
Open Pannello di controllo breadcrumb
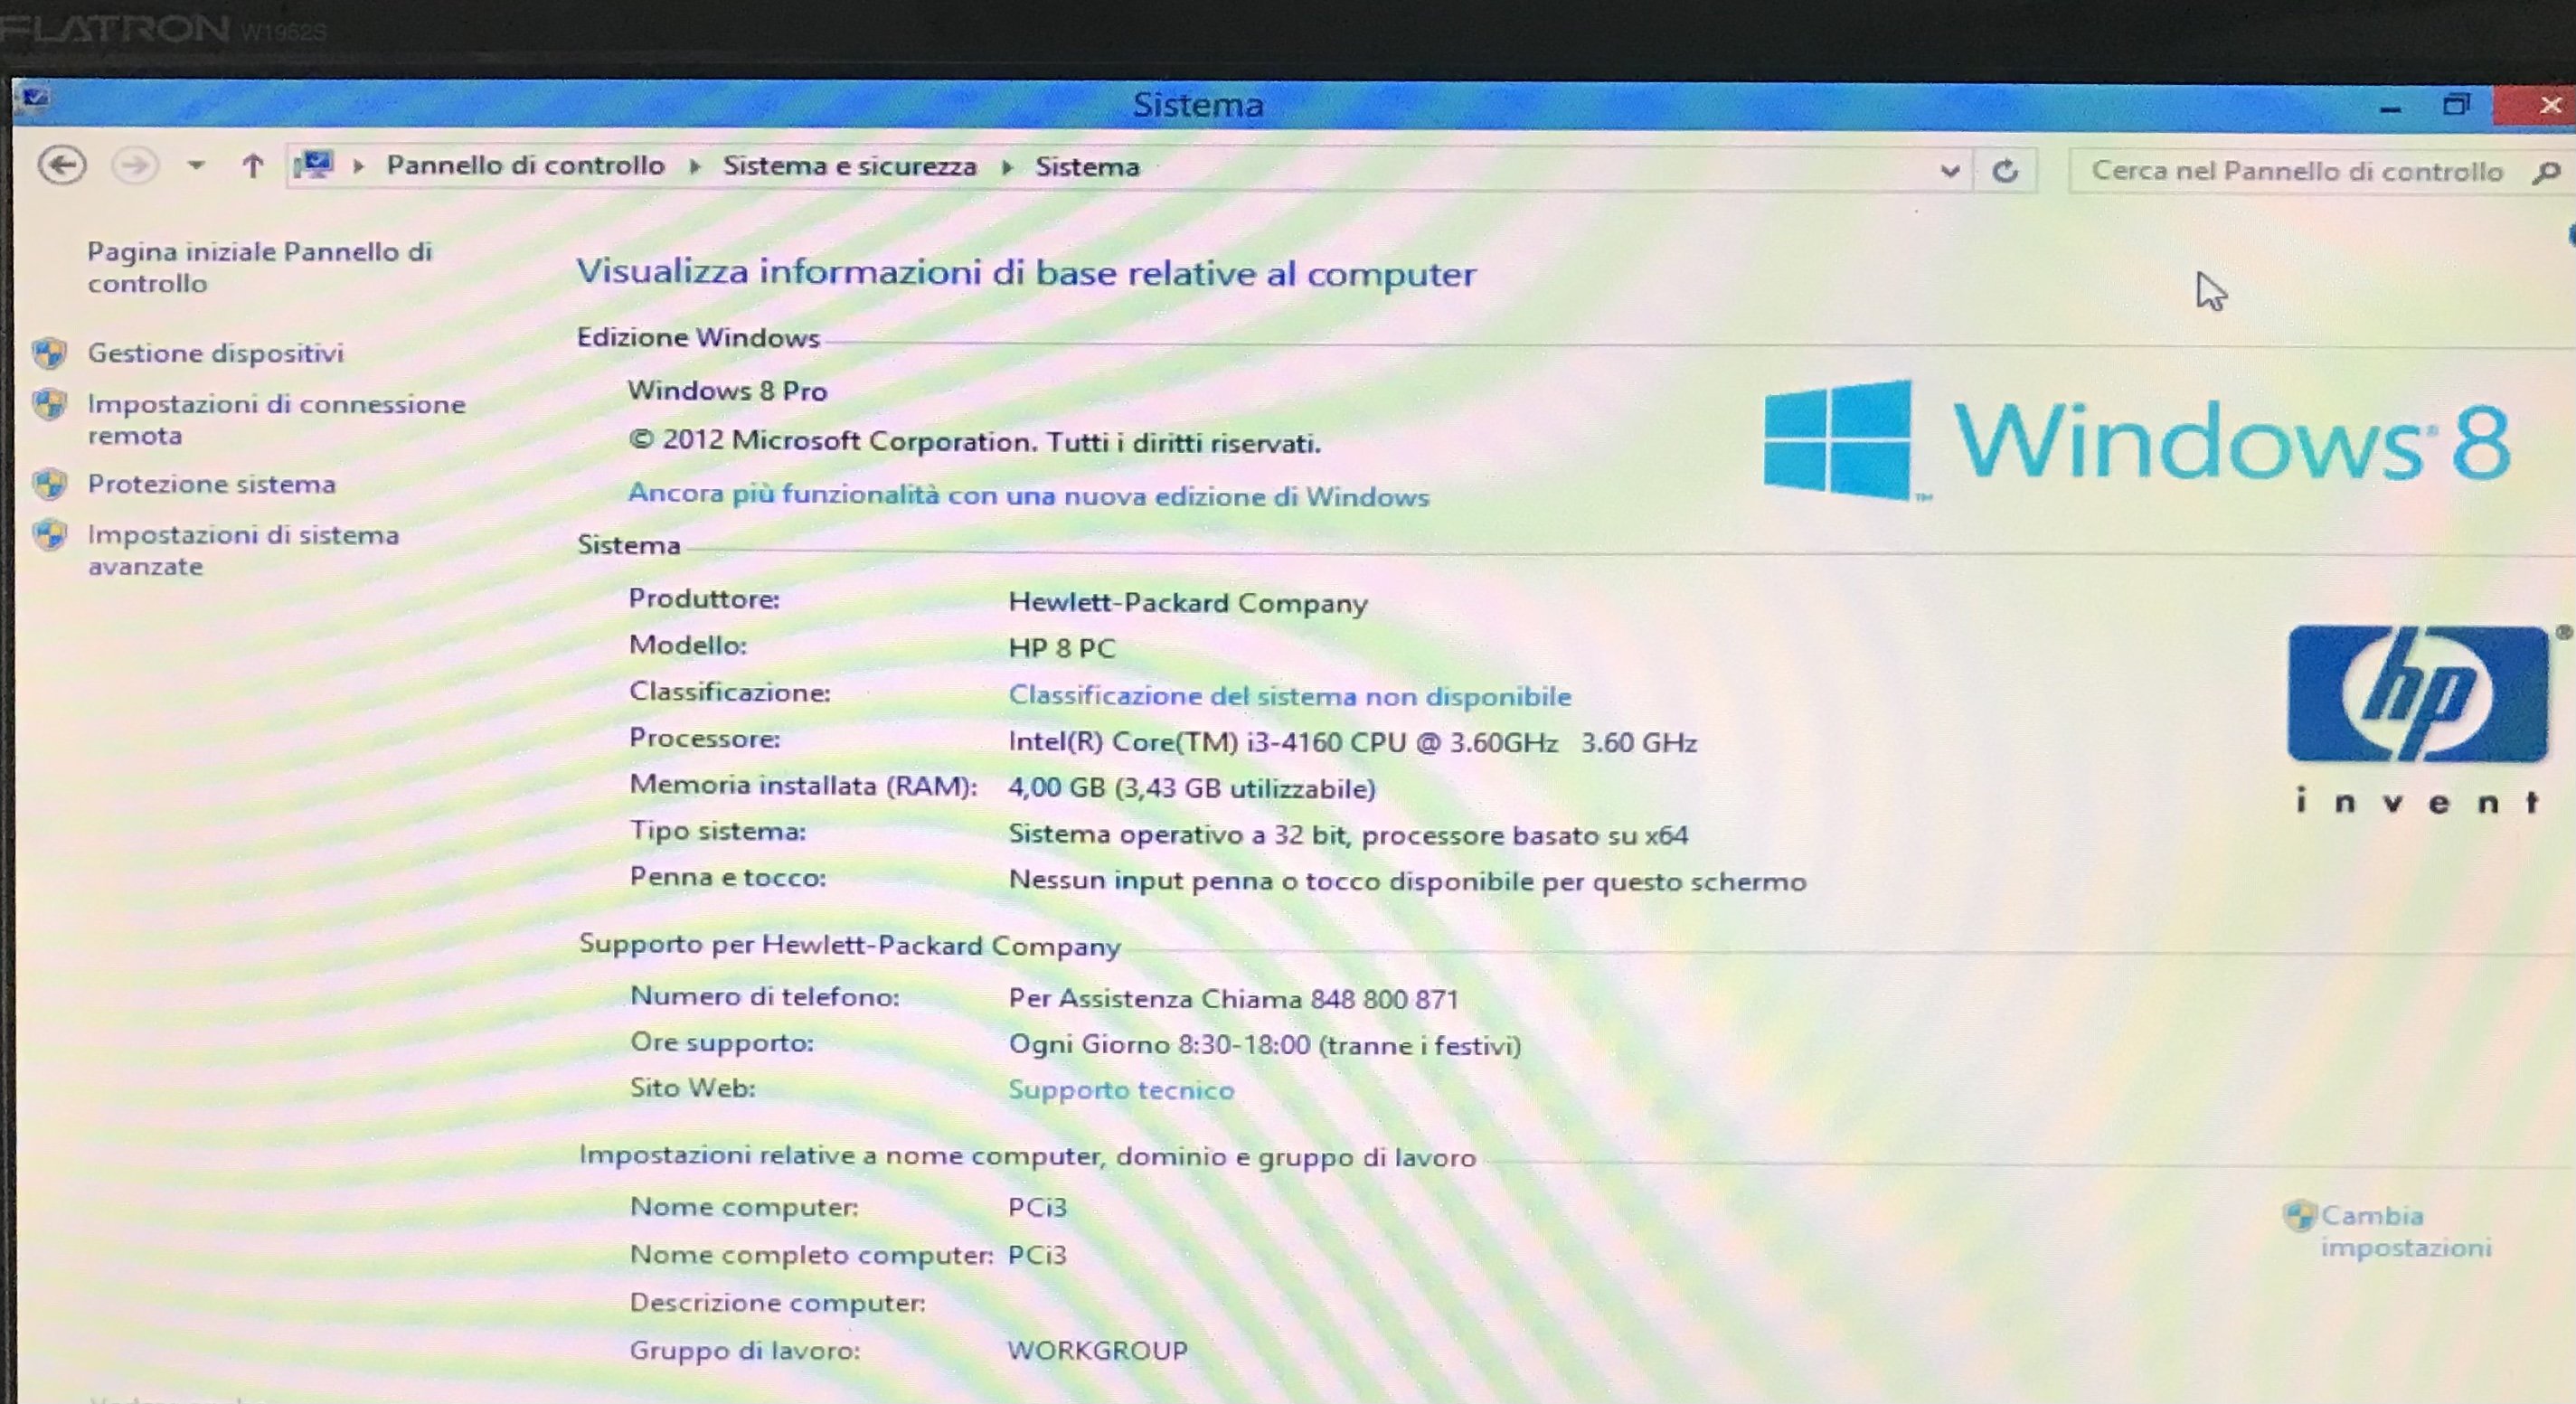[525, 165]
